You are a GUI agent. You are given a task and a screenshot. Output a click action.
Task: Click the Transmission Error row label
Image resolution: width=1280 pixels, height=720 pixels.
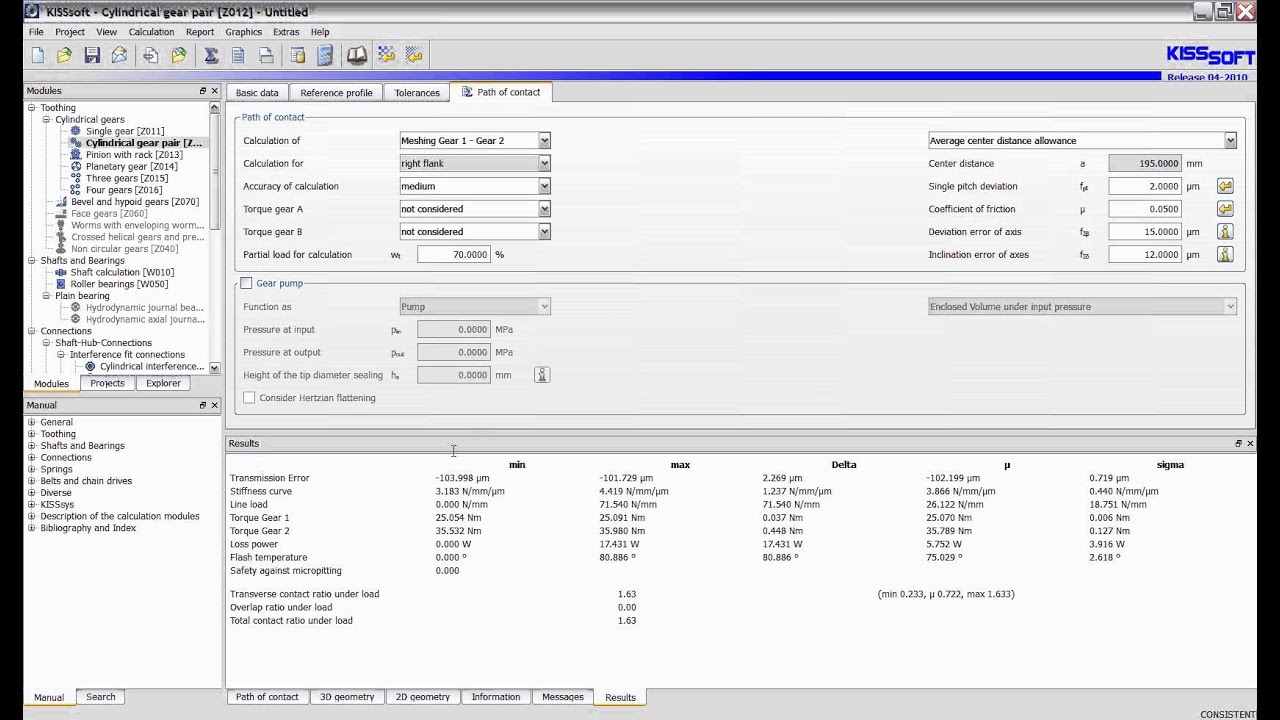[x=269, y=478]
